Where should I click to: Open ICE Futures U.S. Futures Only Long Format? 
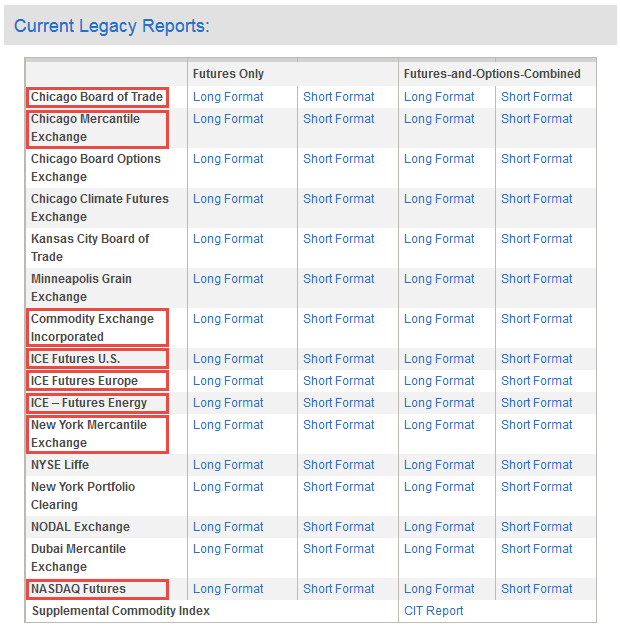(228, 359)
